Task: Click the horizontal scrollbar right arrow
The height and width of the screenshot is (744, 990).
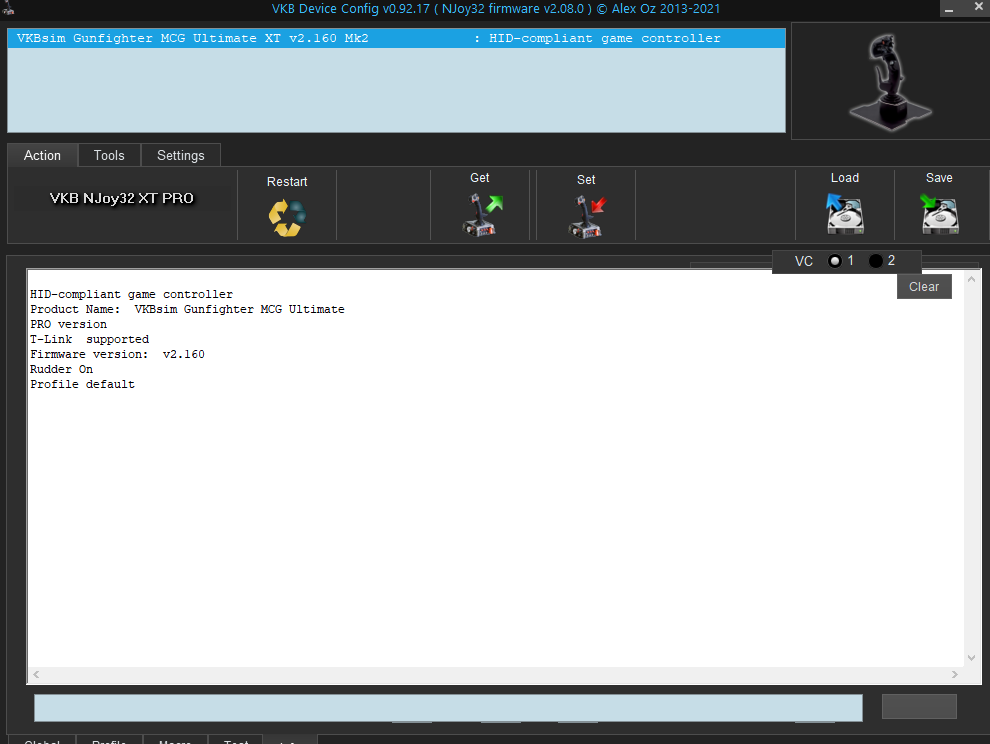Action: coord(955,675)
